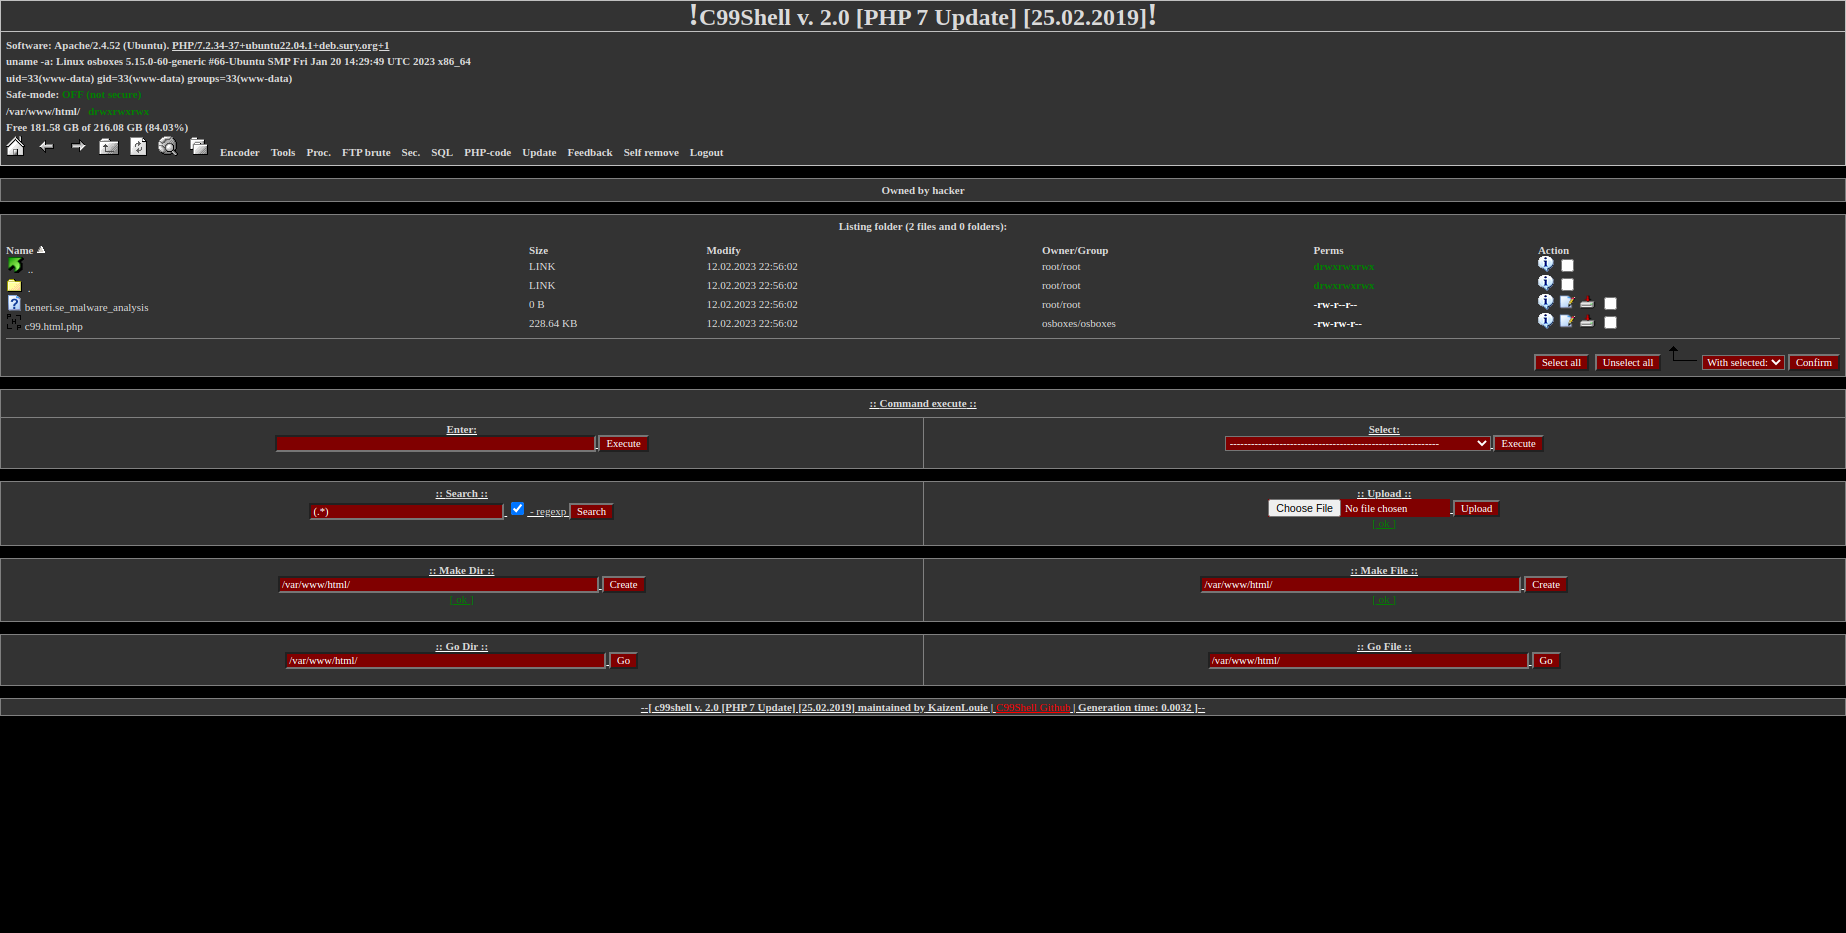The image size is (1846, 933).
Task: Click the Feedback menu item
Action: click(x=590, y=153)
